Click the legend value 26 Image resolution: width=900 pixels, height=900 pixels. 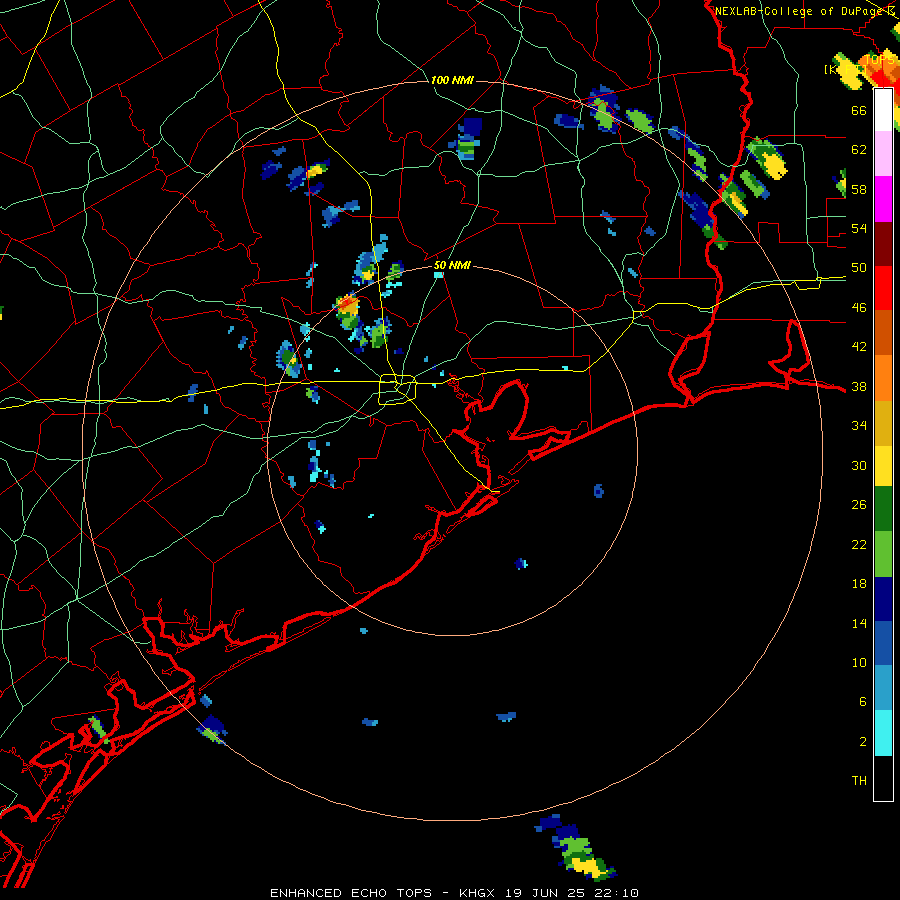tap(859, 505)
